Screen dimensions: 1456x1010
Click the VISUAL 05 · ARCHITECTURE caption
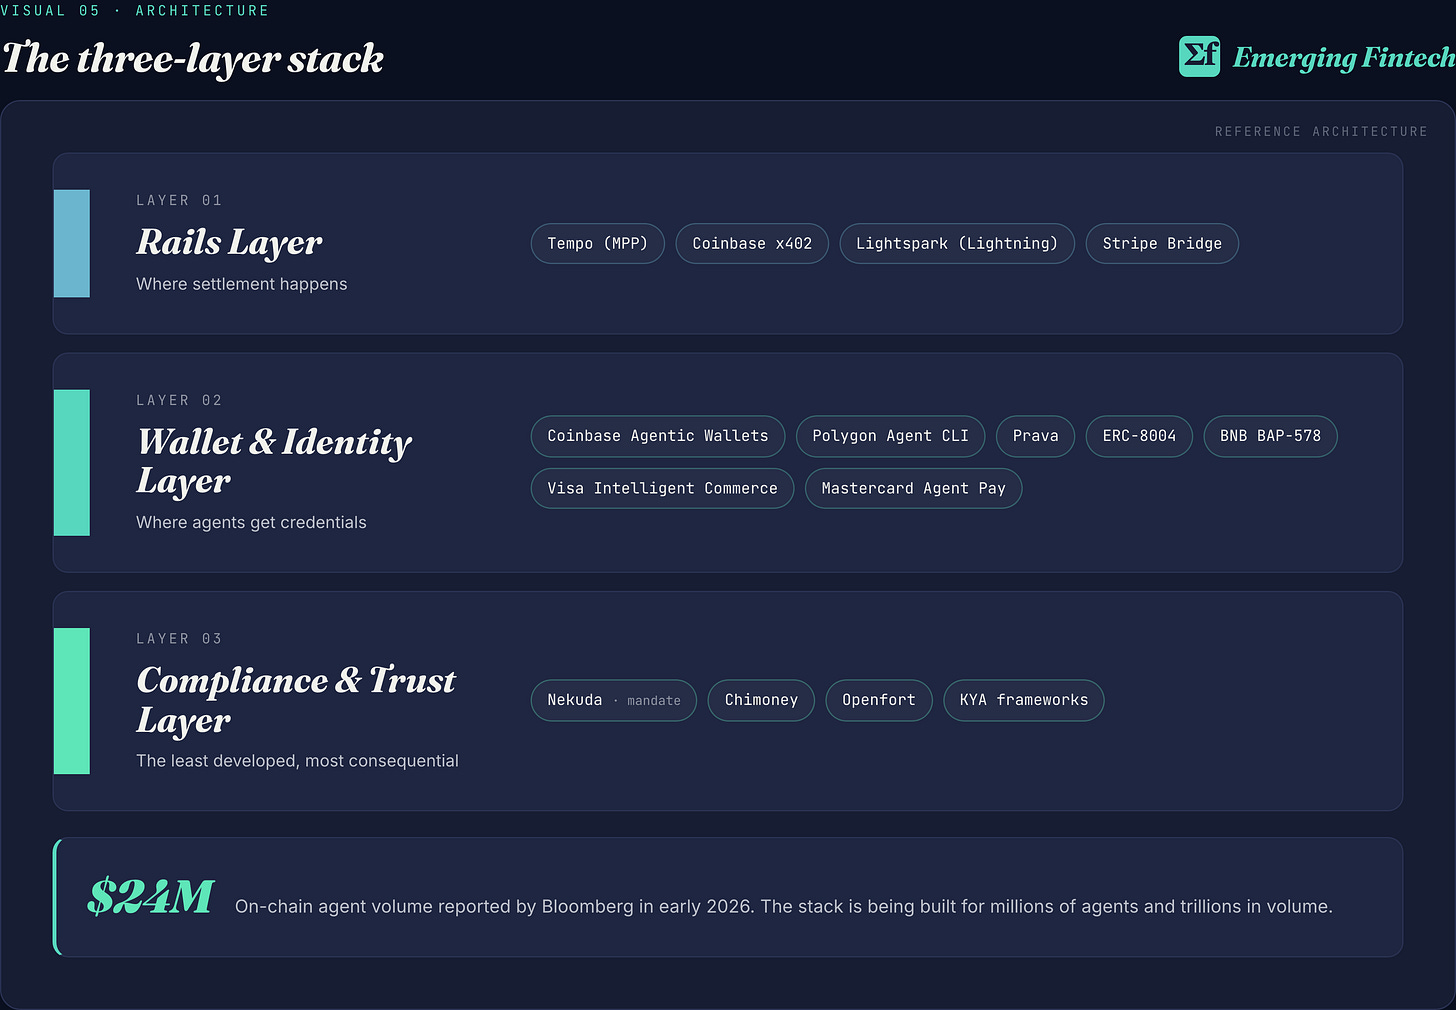tap(135, 10)
